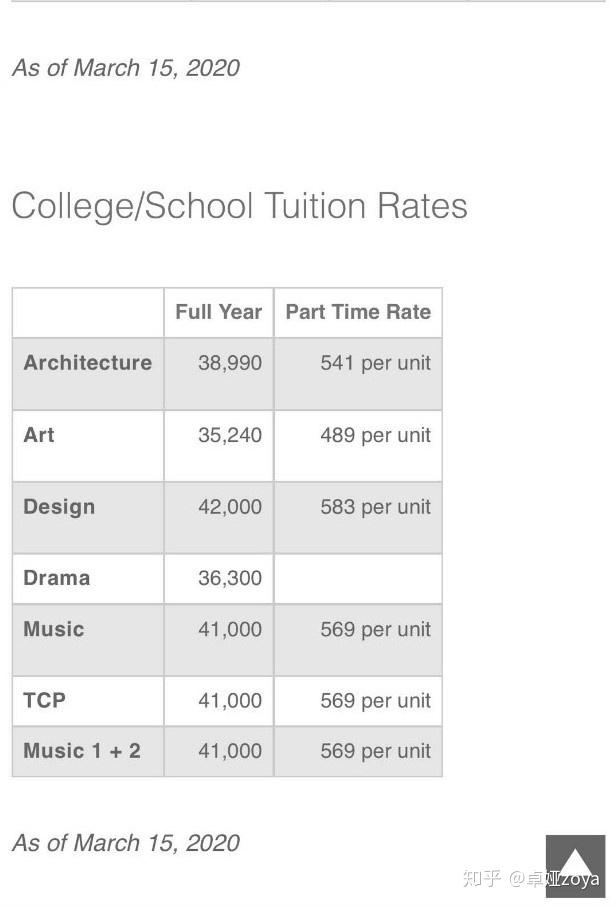Click the date note below the table
616x907 pixels.
pos(126,843)
